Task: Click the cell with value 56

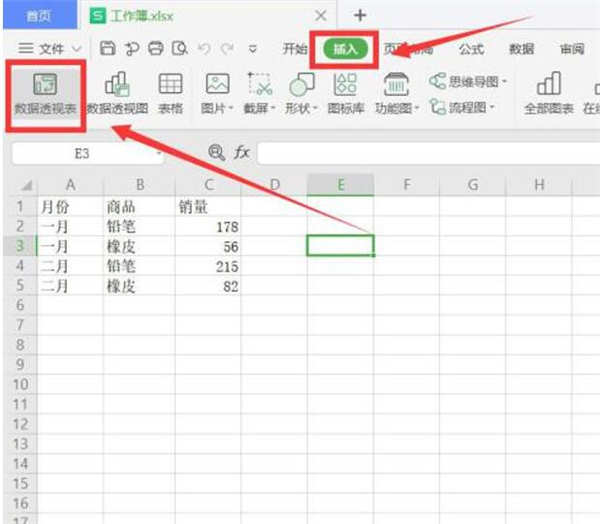Action: [208, 246]
